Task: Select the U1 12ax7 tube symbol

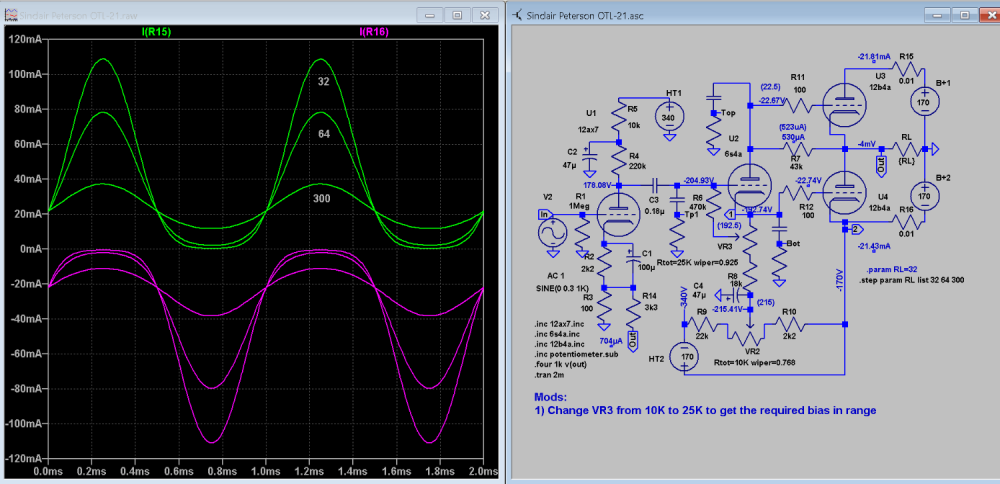Action: pos(618,213)
